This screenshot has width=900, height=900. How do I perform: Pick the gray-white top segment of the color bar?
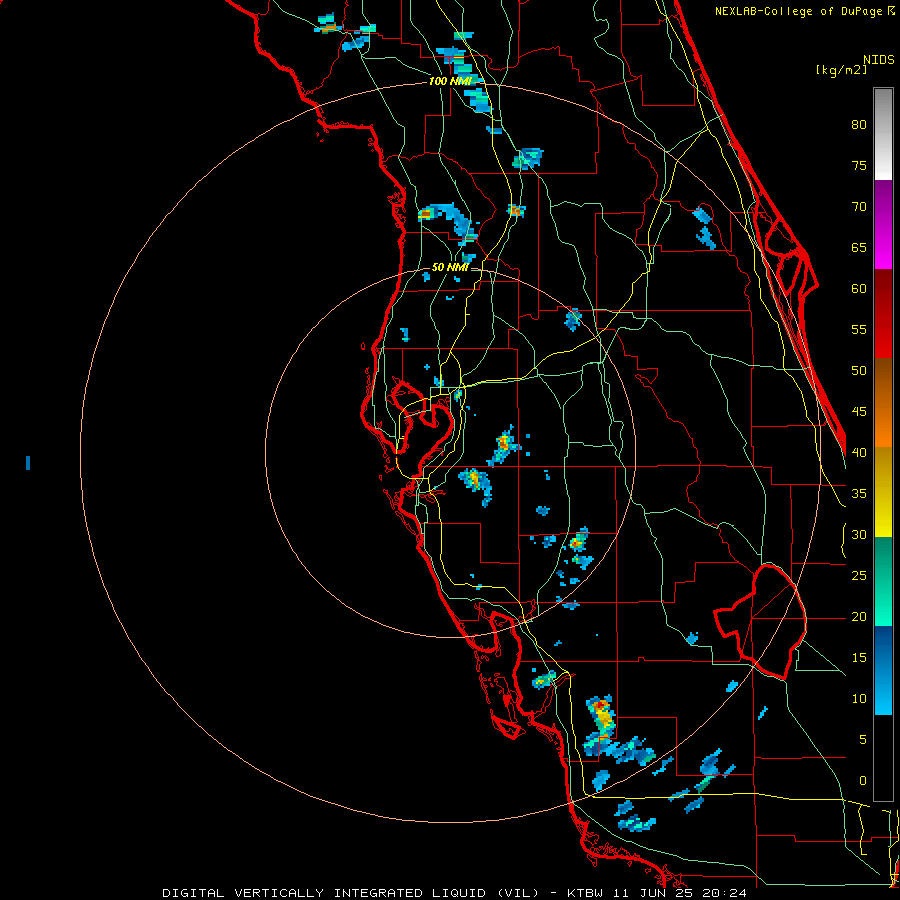tap(883, 134)
